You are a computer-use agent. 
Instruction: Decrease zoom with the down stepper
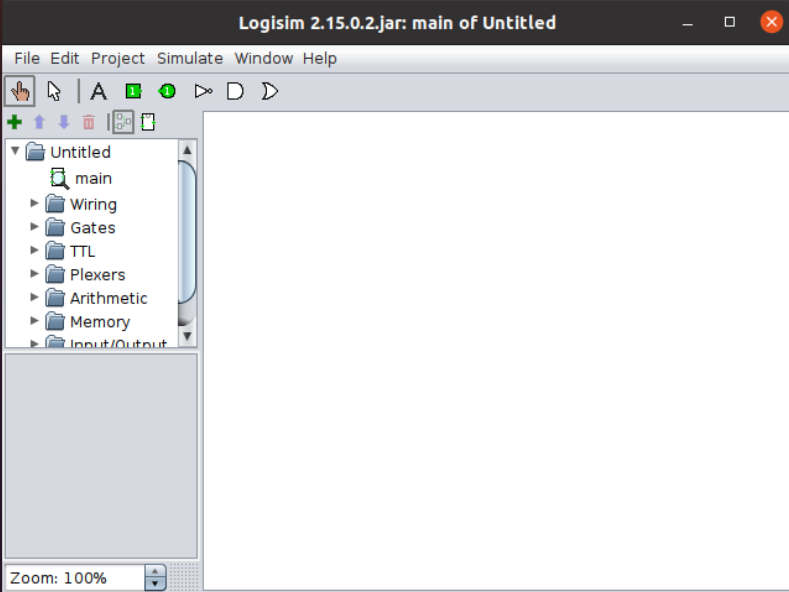155,584
